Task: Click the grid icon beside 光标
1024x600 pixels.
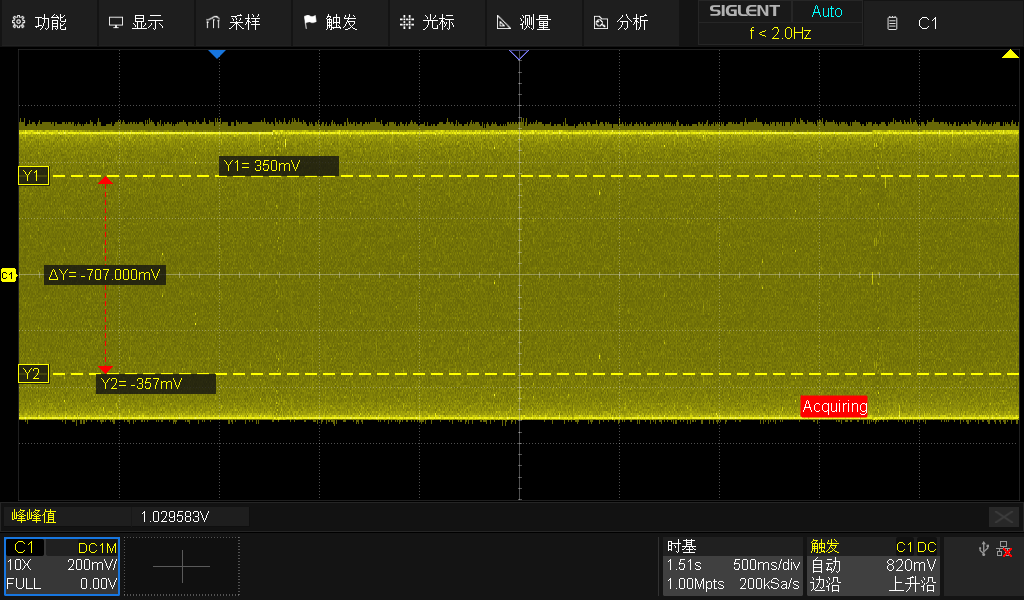Action: coord(407,22)
